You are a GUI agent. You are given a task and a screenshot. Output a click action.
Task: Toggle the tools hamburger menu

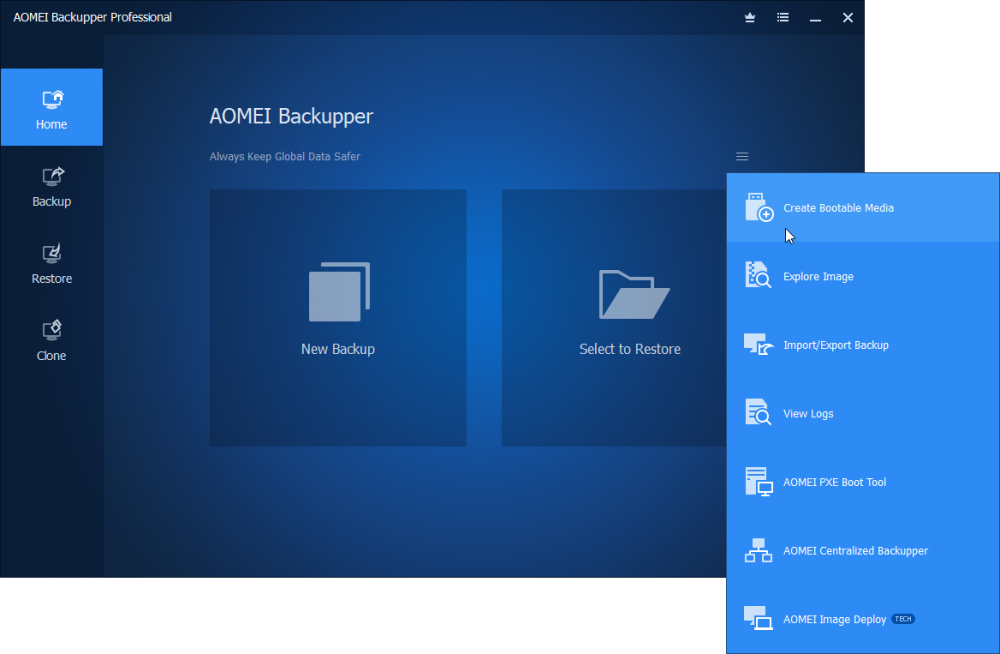click(742, 156)
